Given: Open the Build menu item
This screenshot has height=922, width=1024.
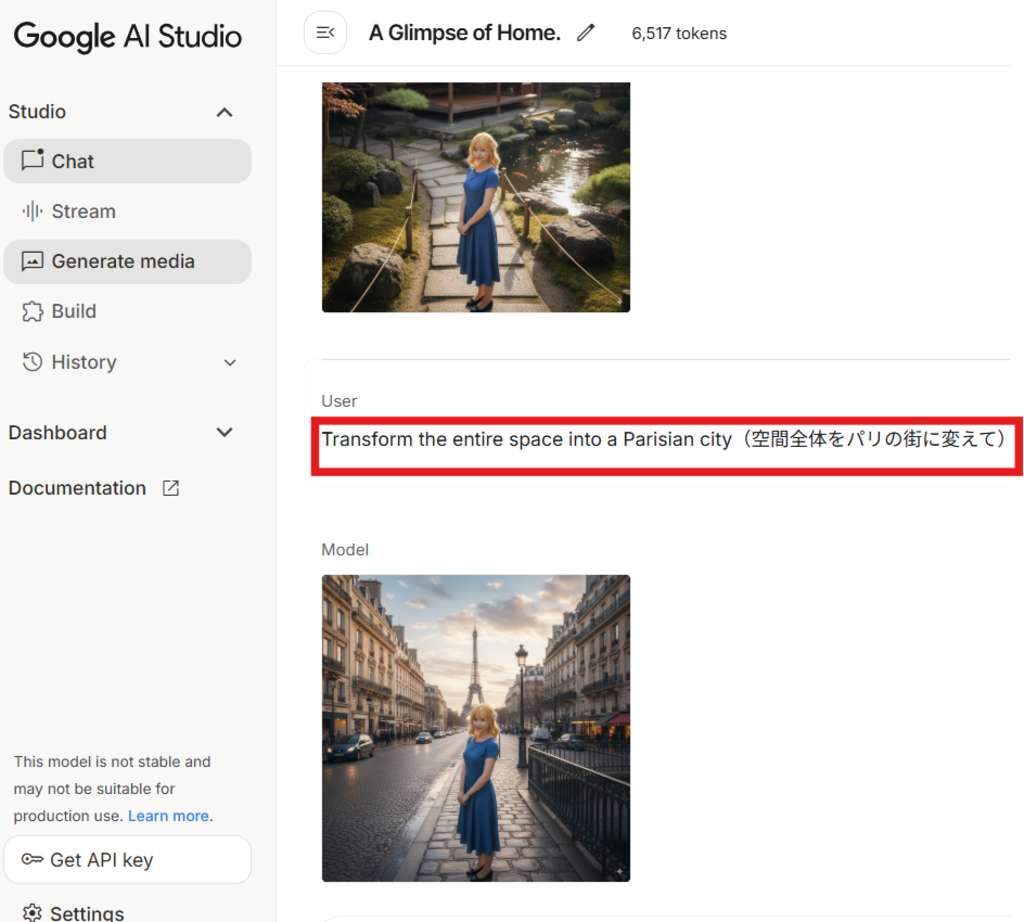Looking at the screenshot, I should pyautogui.click(x=127, y=311).
